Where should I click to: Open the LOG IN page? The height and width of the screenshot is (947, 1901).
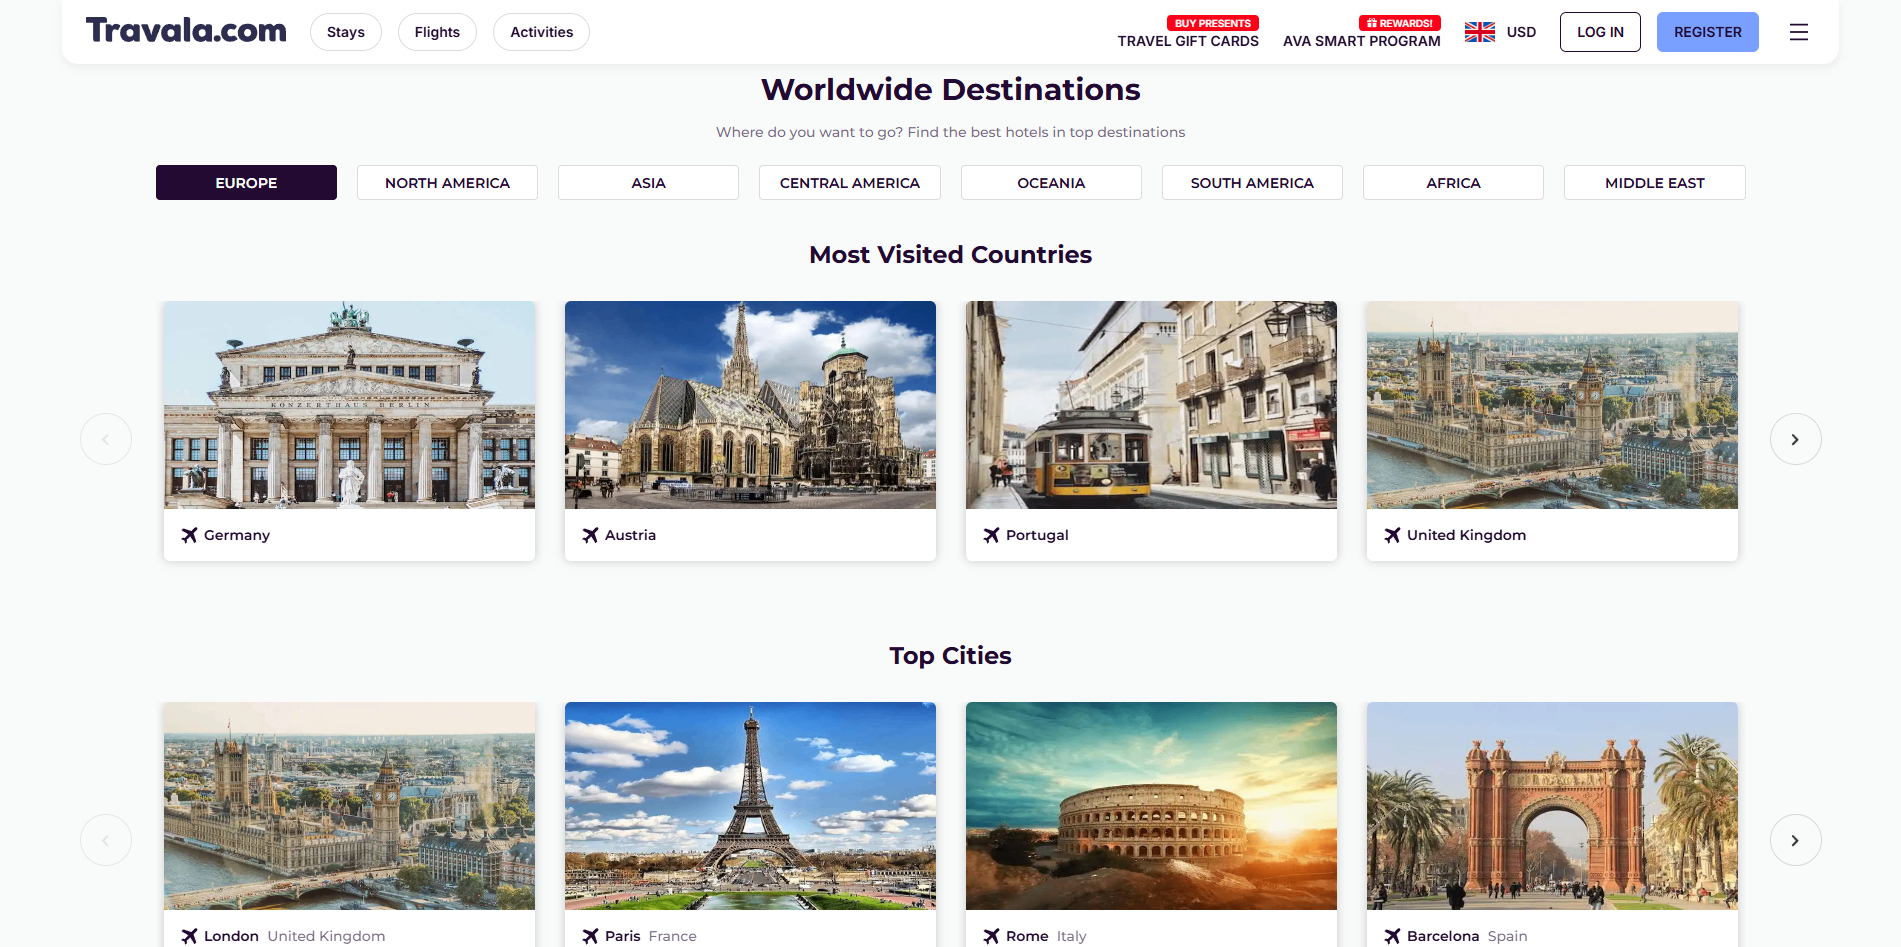[x=1599, y=31]
